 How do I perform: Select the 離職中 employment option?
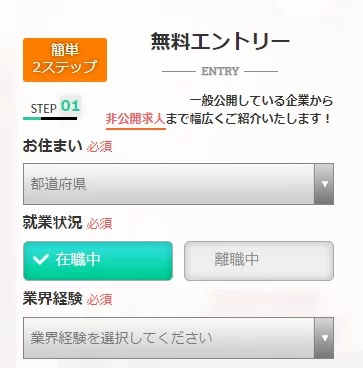click(x=259, y=261)
